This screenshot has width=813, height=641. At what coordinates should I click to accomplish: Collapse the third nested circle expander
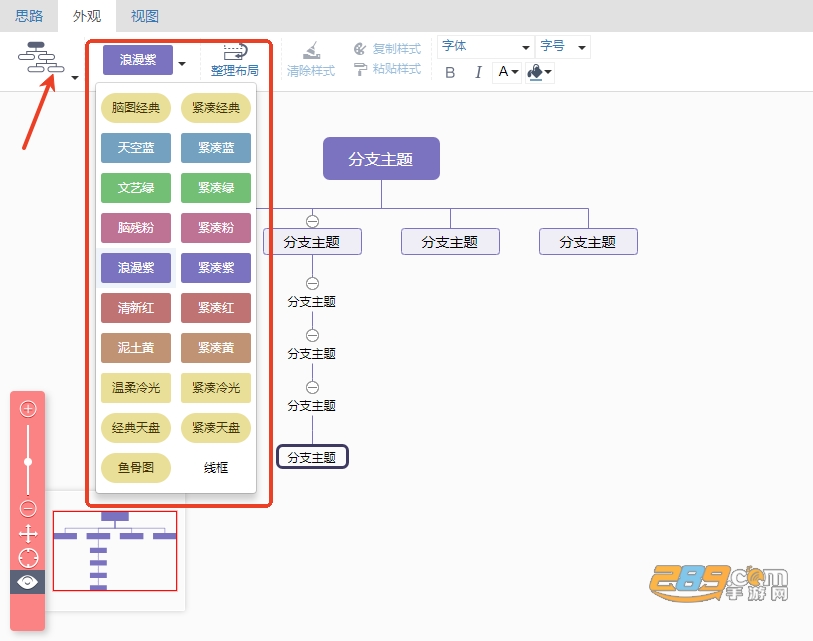(312, 387)
